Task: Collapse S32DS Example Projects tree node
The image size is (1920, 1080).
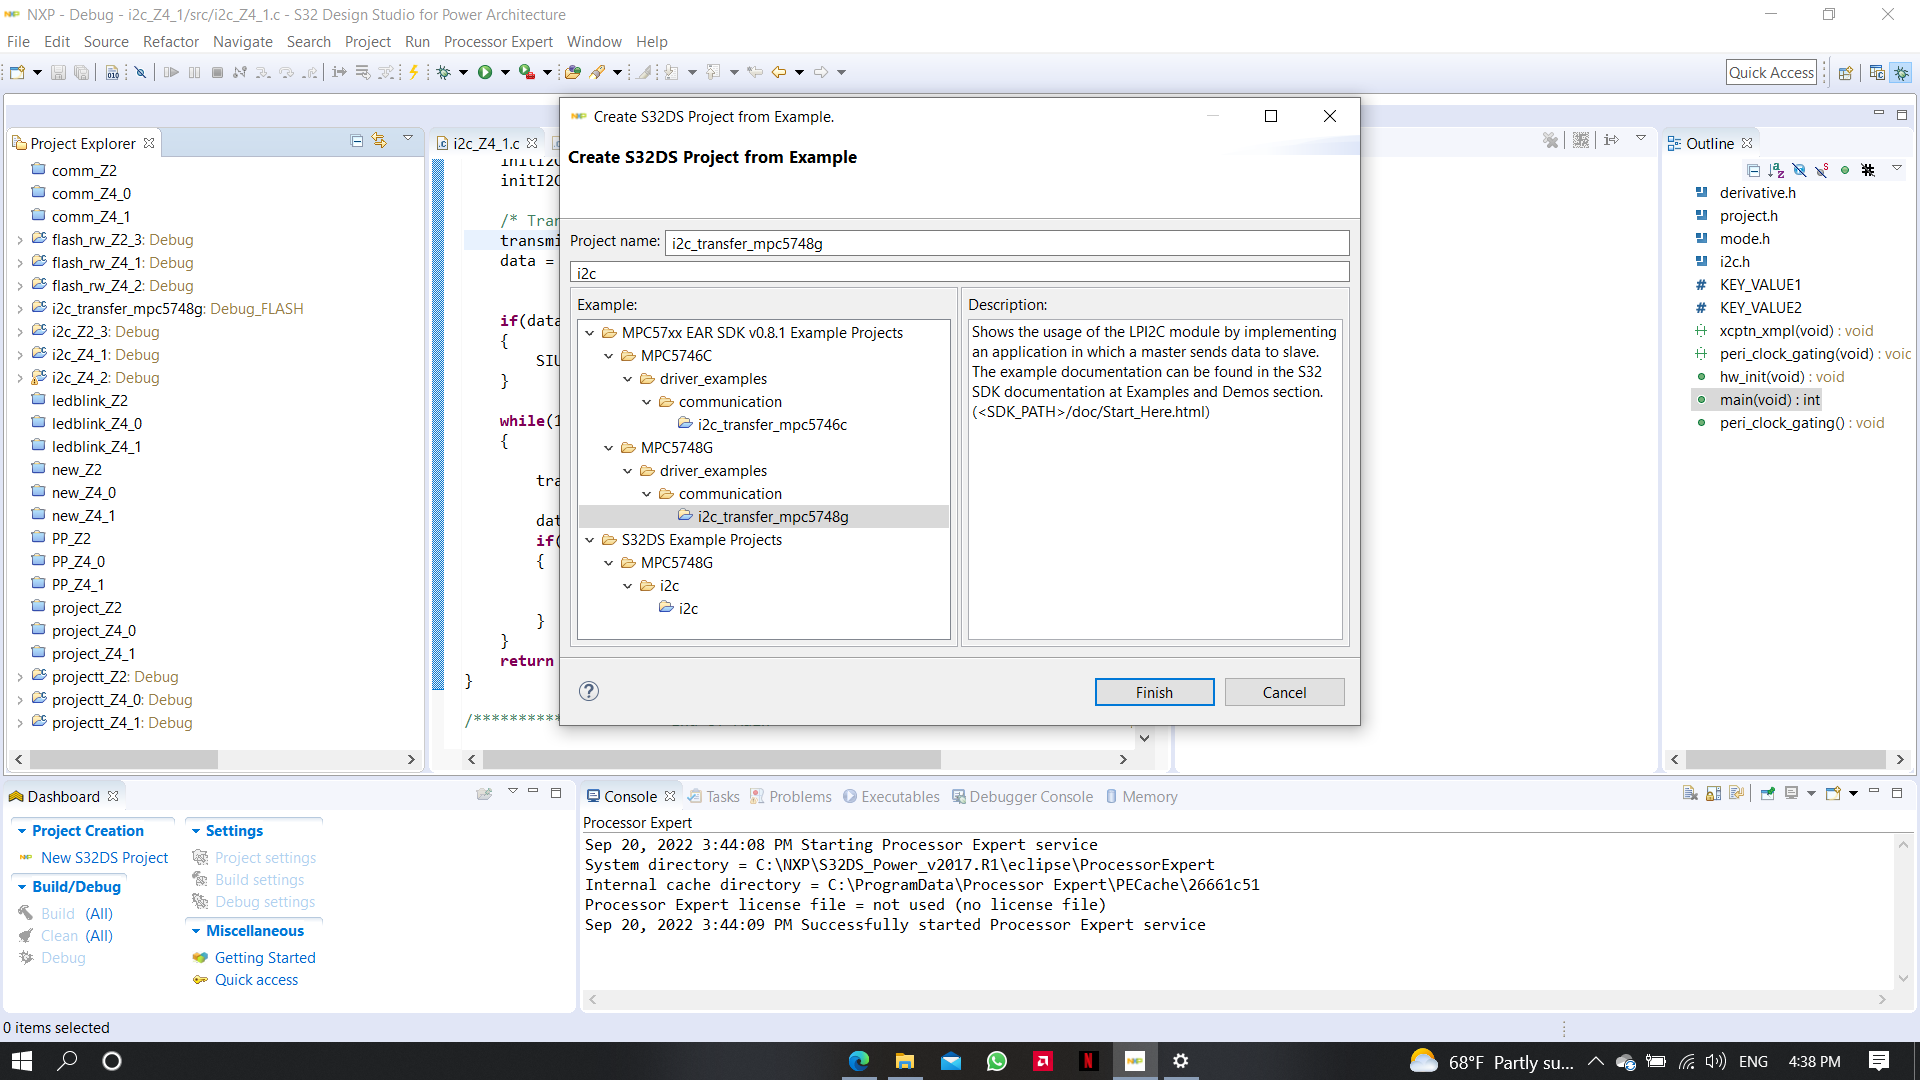Action: pos(590,540)
